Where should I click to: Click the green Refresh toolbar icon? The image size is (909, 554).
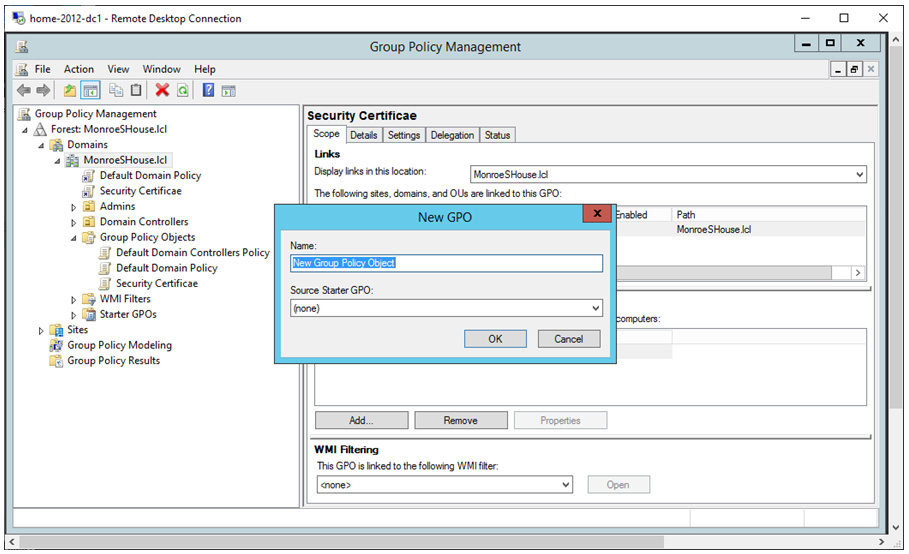(x=183, y=91)
